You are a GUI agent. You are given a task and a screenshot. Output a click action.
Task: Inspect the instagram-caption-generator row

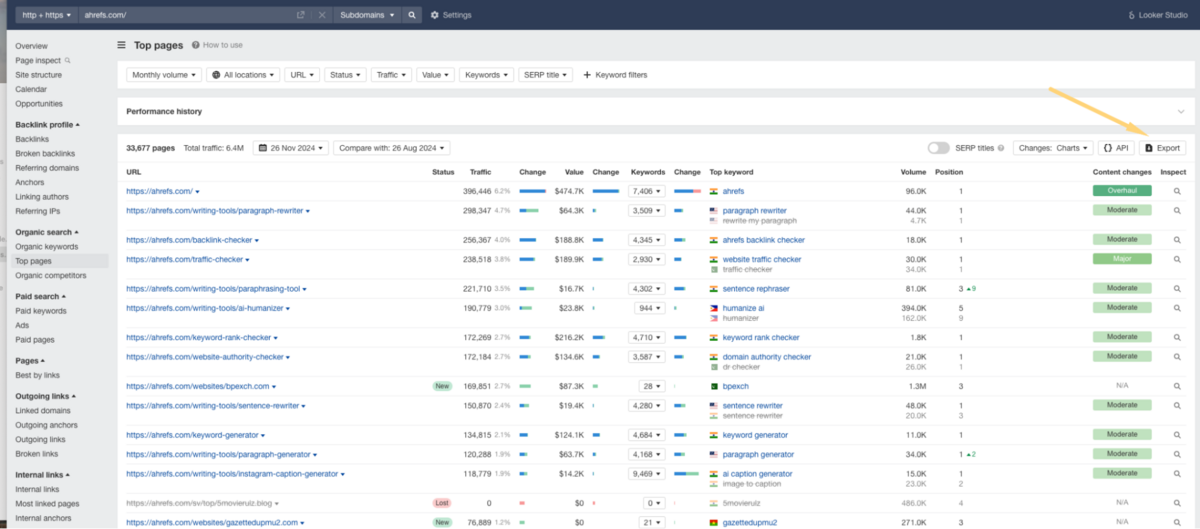coord(1177,473)
